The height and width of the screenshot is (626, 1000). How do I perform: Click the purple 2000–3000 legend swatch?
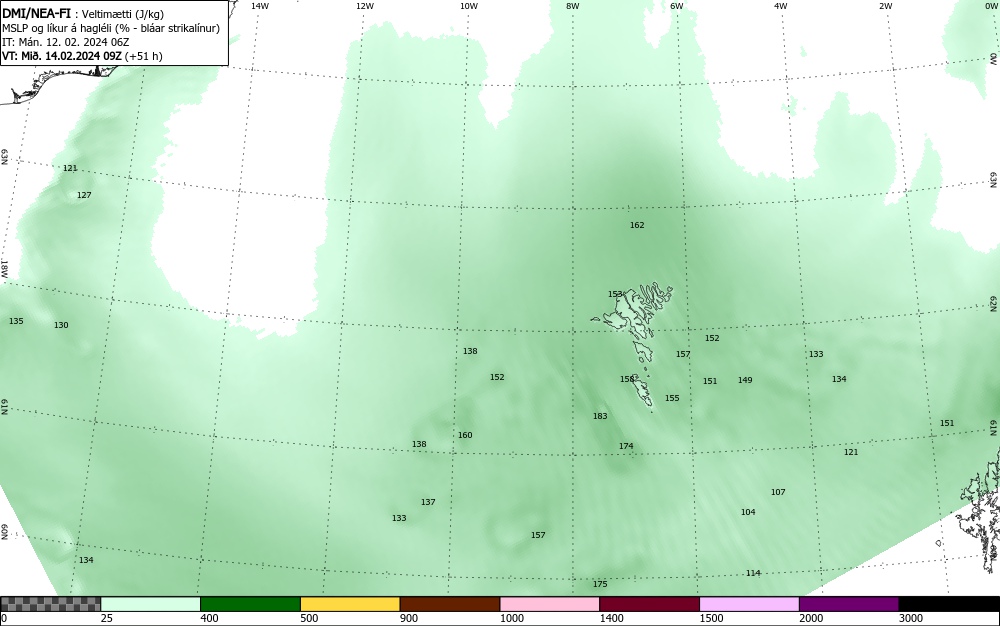pyautogui.click(x=849, y=604)
